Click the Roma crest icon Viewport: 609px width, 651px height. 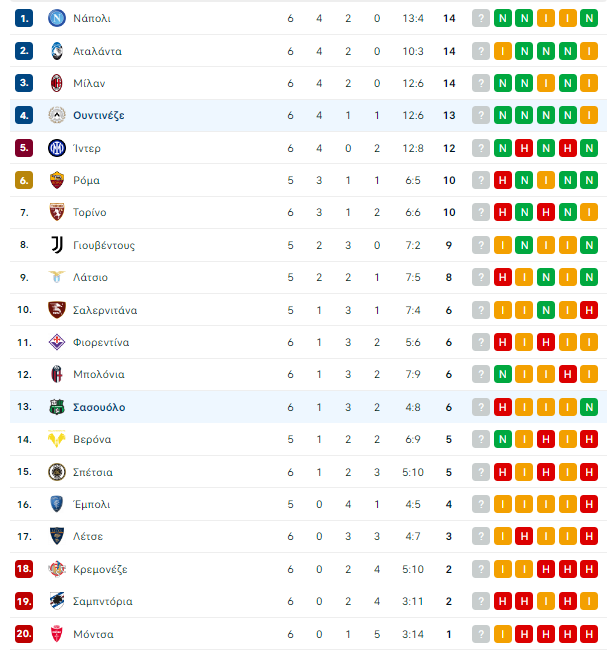click(57, 180)
